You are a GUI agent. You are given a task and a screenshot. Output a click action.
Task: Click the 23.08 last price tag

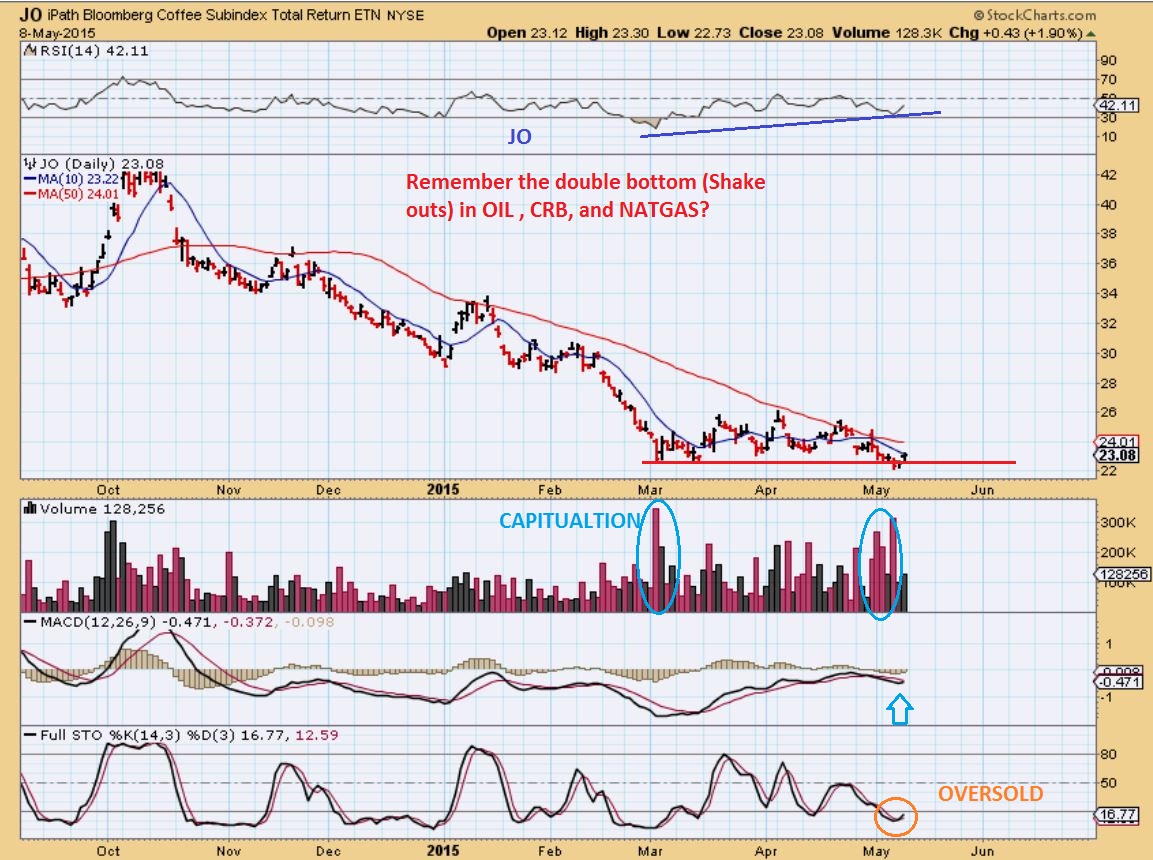click(1118, 455)
